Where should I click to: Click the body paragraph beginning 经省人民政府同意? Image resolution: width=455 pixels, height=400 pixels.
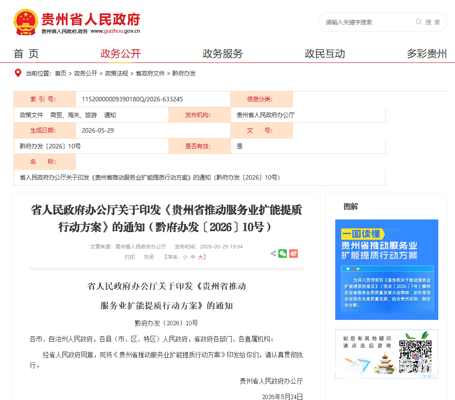coord(166,359)
